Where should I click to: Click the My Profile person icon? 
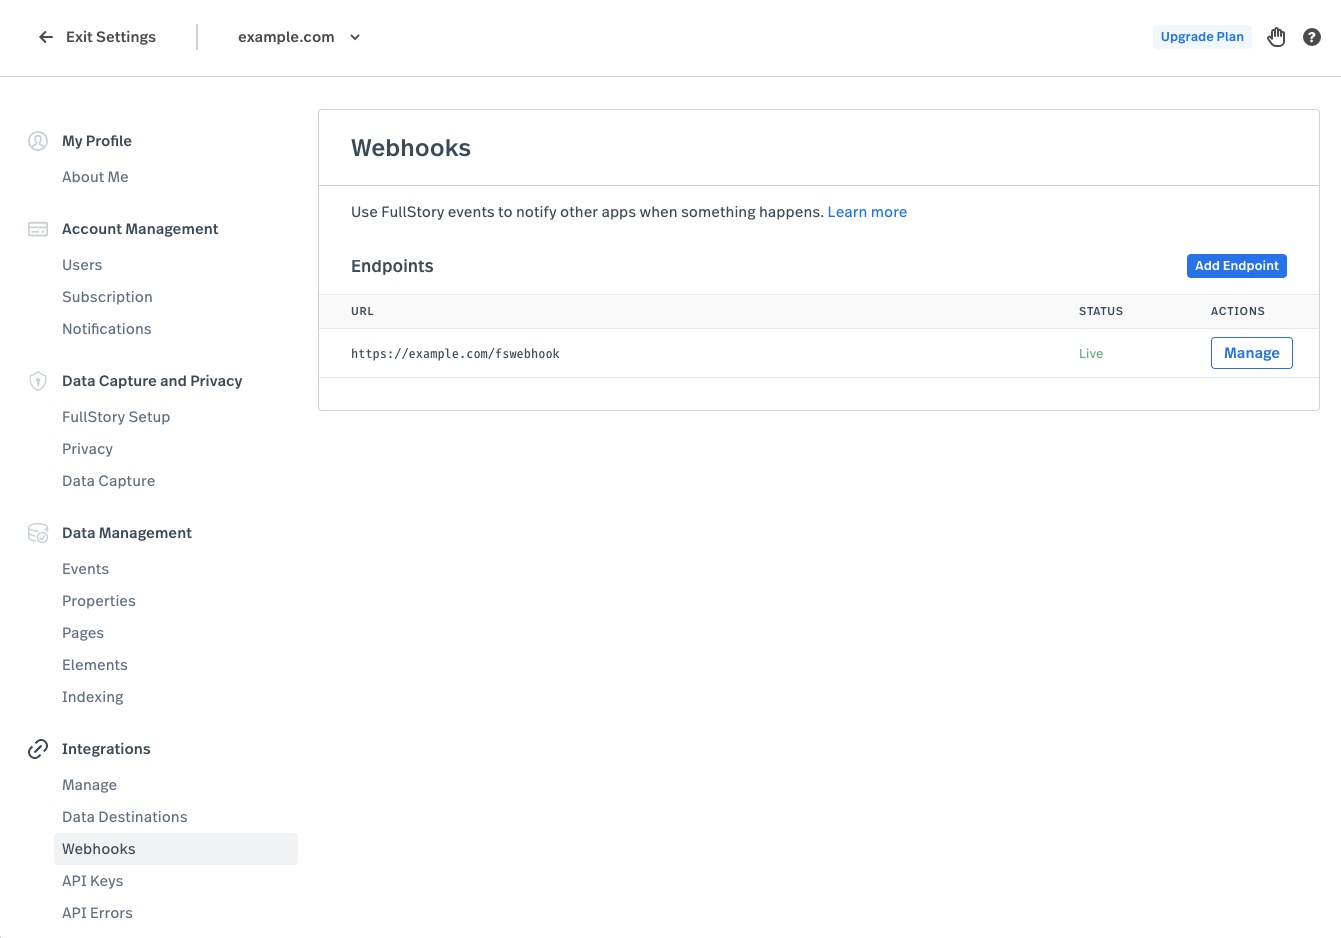tap(38, 141)
